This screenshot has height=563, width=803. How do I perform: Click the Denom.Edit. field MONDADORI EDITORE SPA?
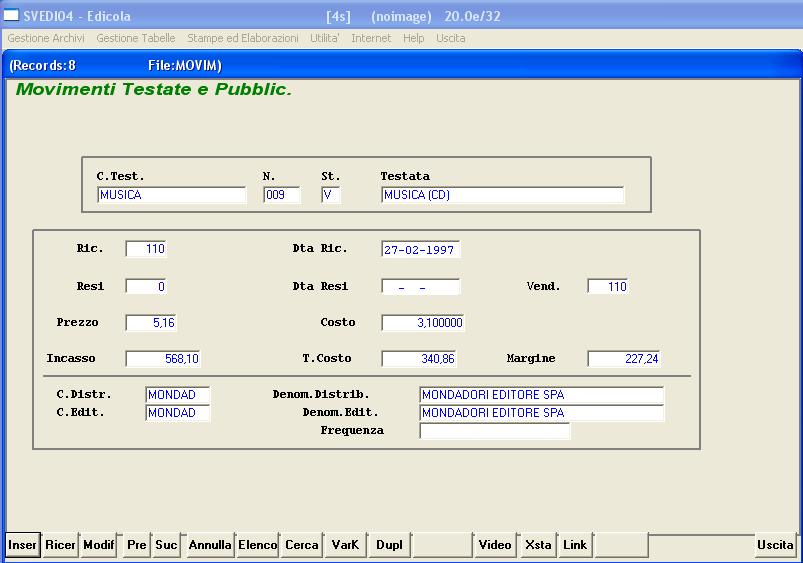[x=541, y=413]
